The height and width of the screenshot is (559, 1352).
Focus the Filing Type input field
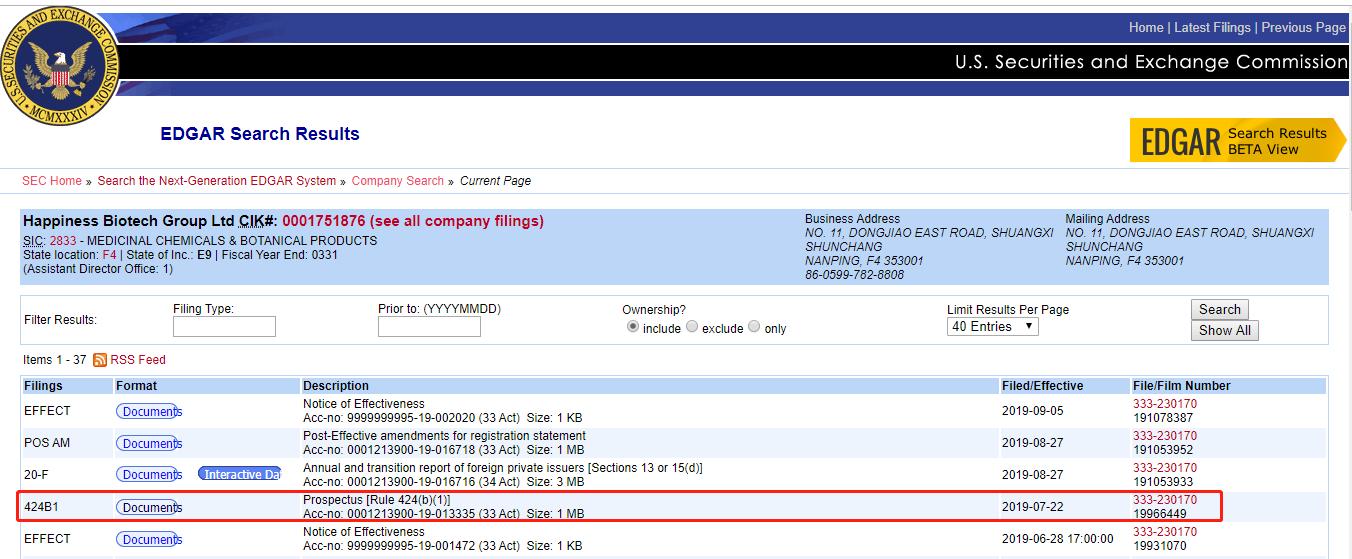(224, 327)
